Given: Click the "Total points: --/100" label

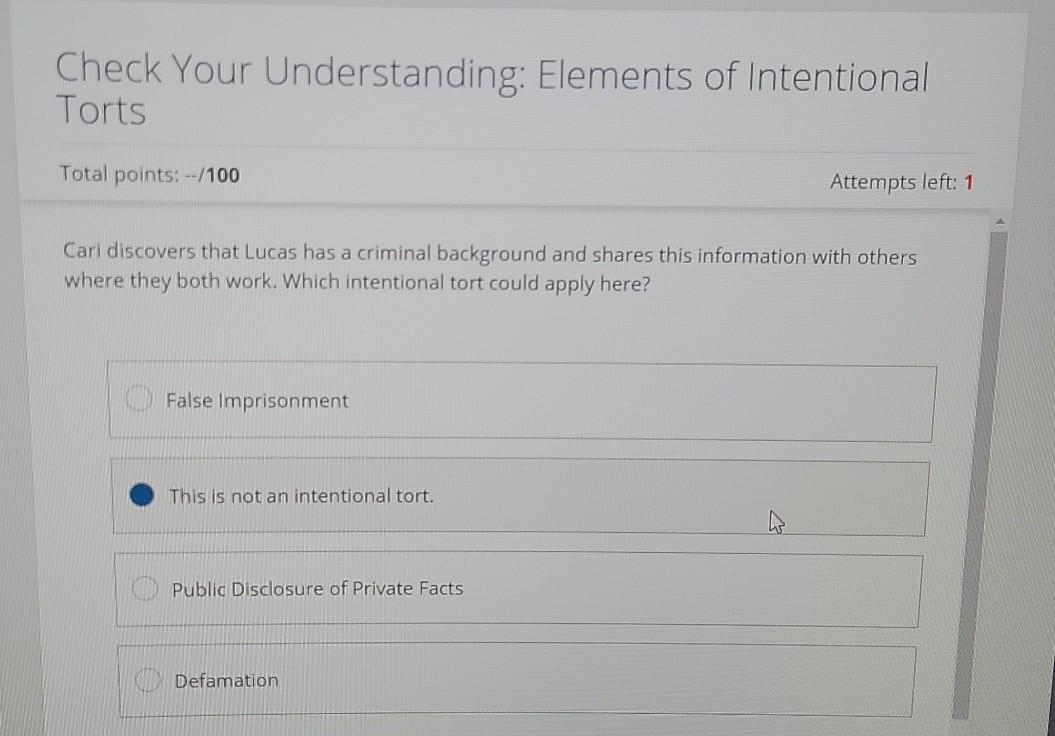Looking at the screenshot, I should [x=149, y=174].
